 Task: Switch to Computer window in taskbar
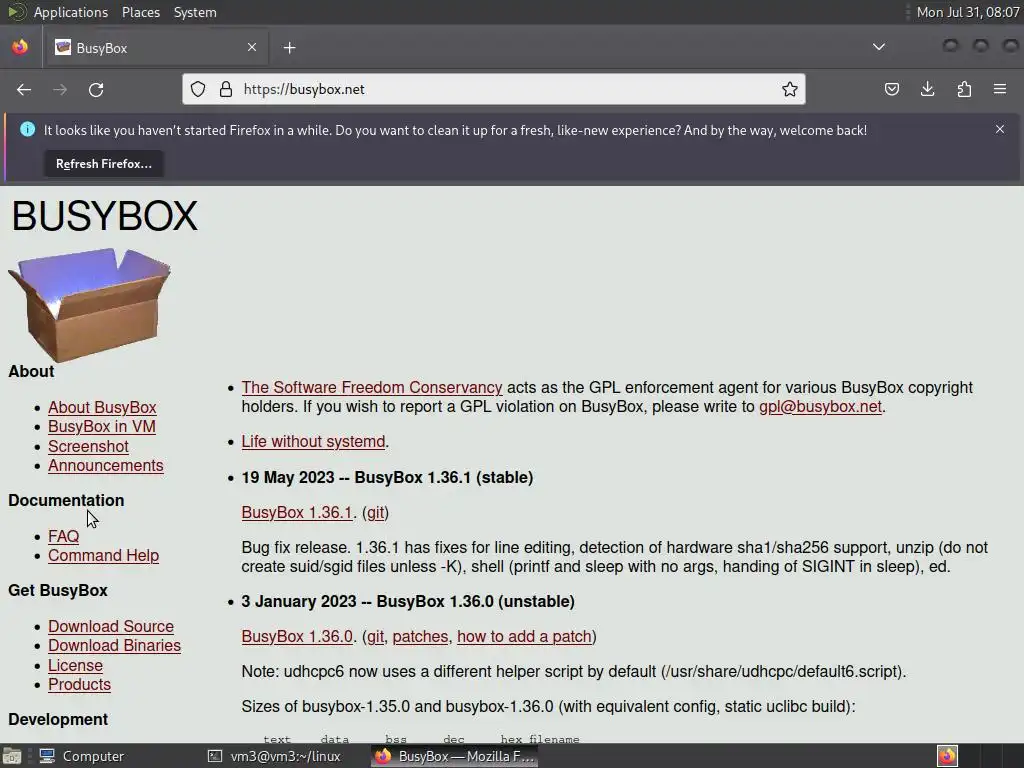(81, 756)
